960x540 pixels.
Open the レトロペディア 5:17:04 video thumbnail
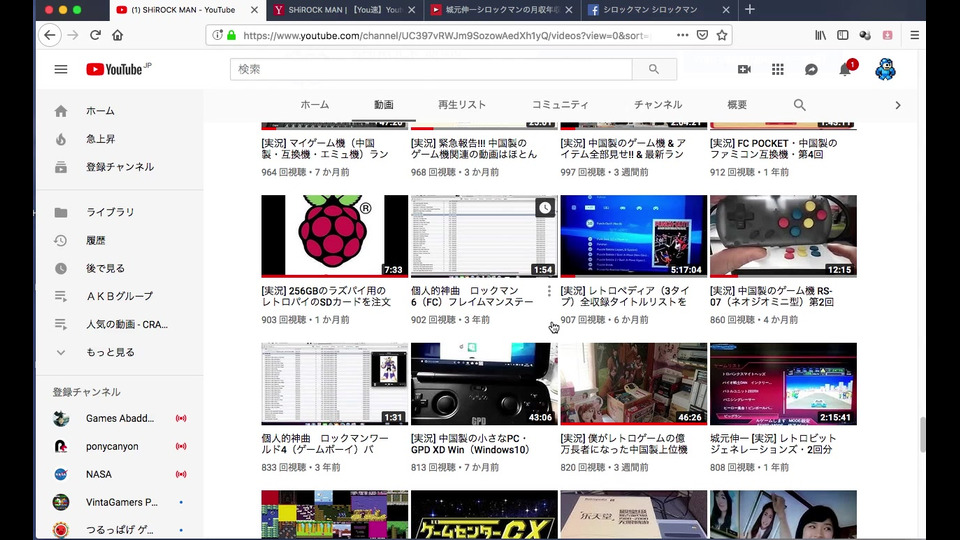tap(634, 236)
